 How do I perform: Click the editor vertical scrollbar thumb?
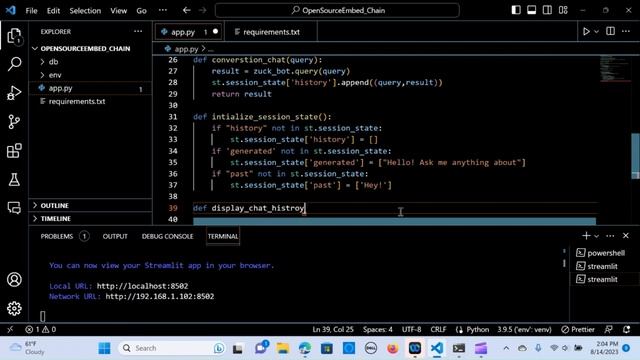(636, 156)
